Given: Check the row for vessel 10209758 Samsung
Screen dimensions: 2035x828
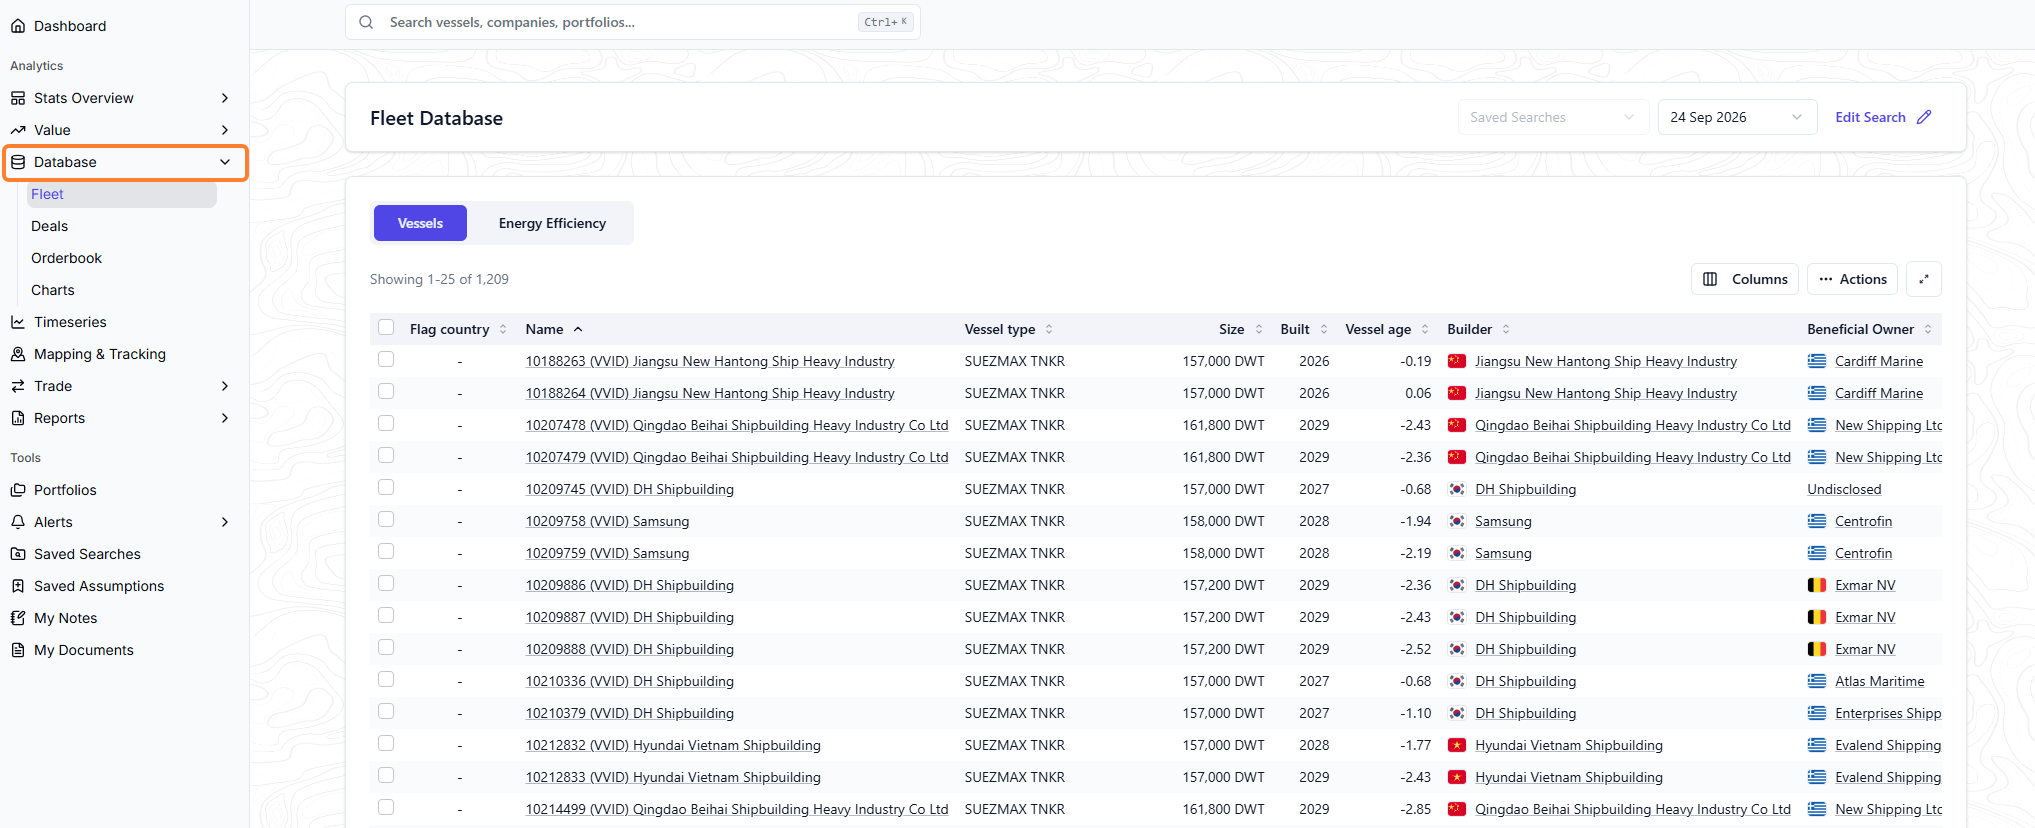Looking at the screenshot, I should 386,520.
